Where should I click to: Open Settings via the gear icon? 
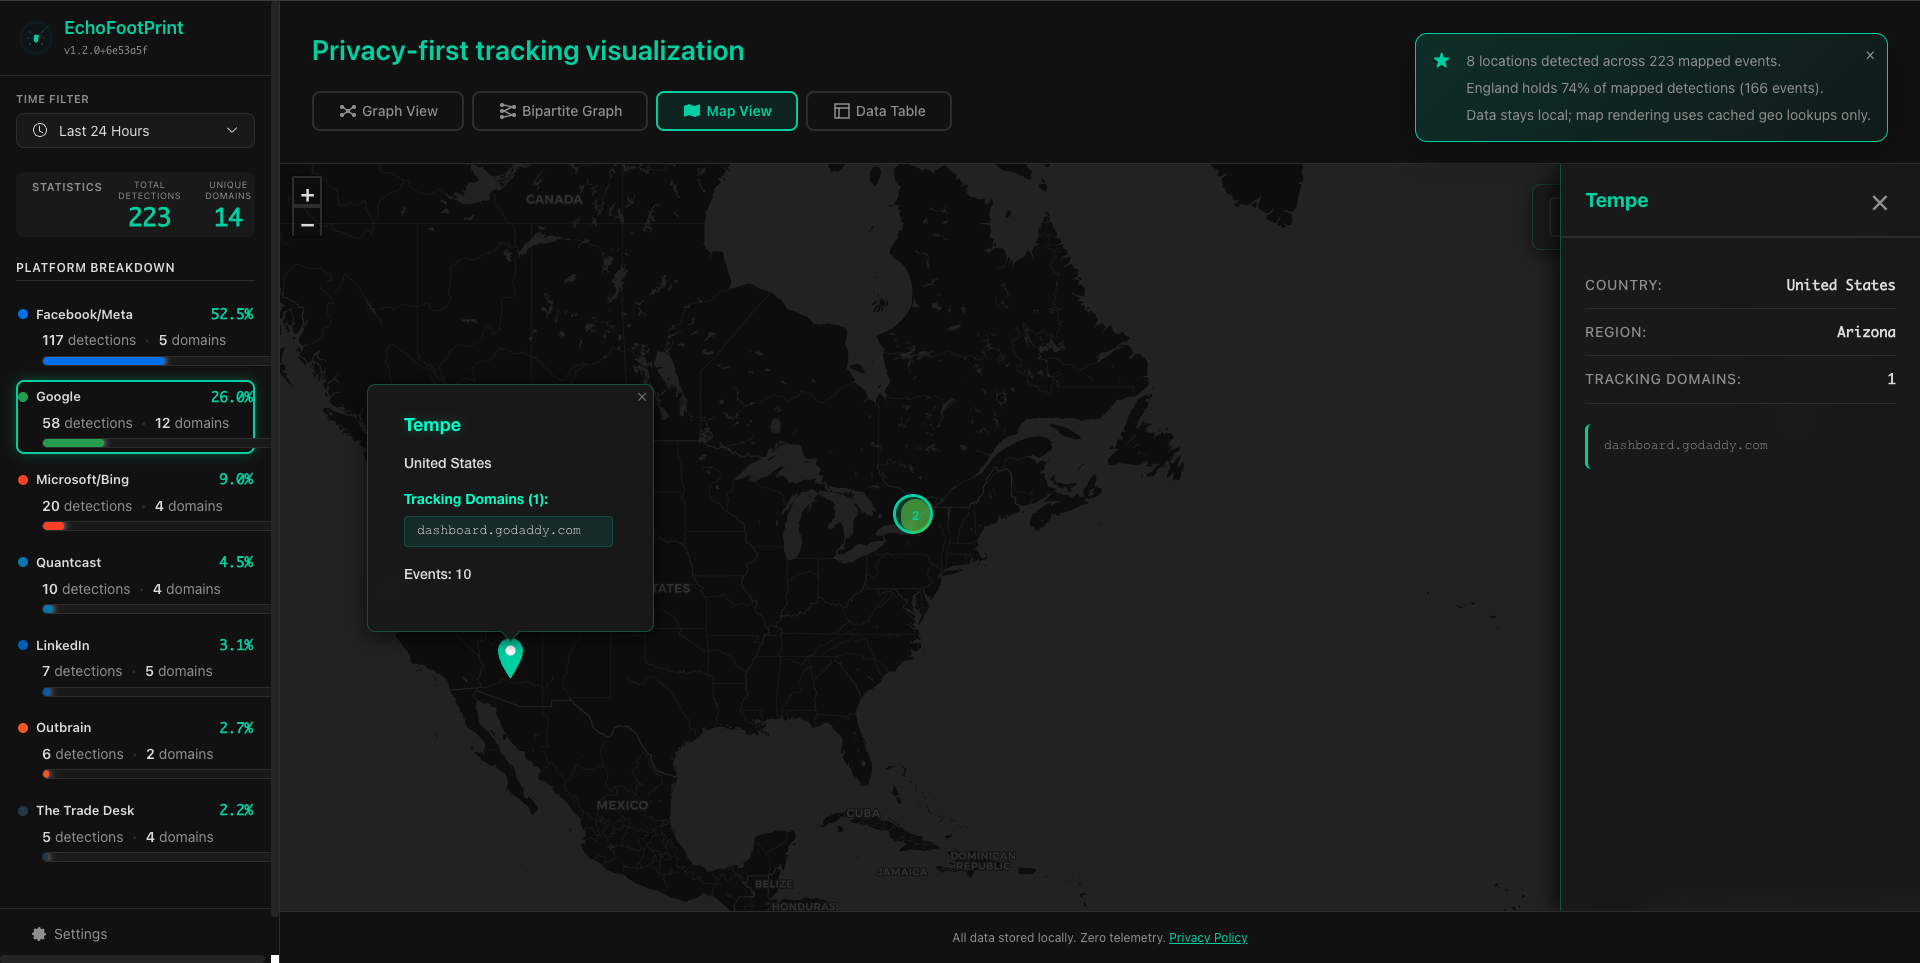[x=38, y=933]
